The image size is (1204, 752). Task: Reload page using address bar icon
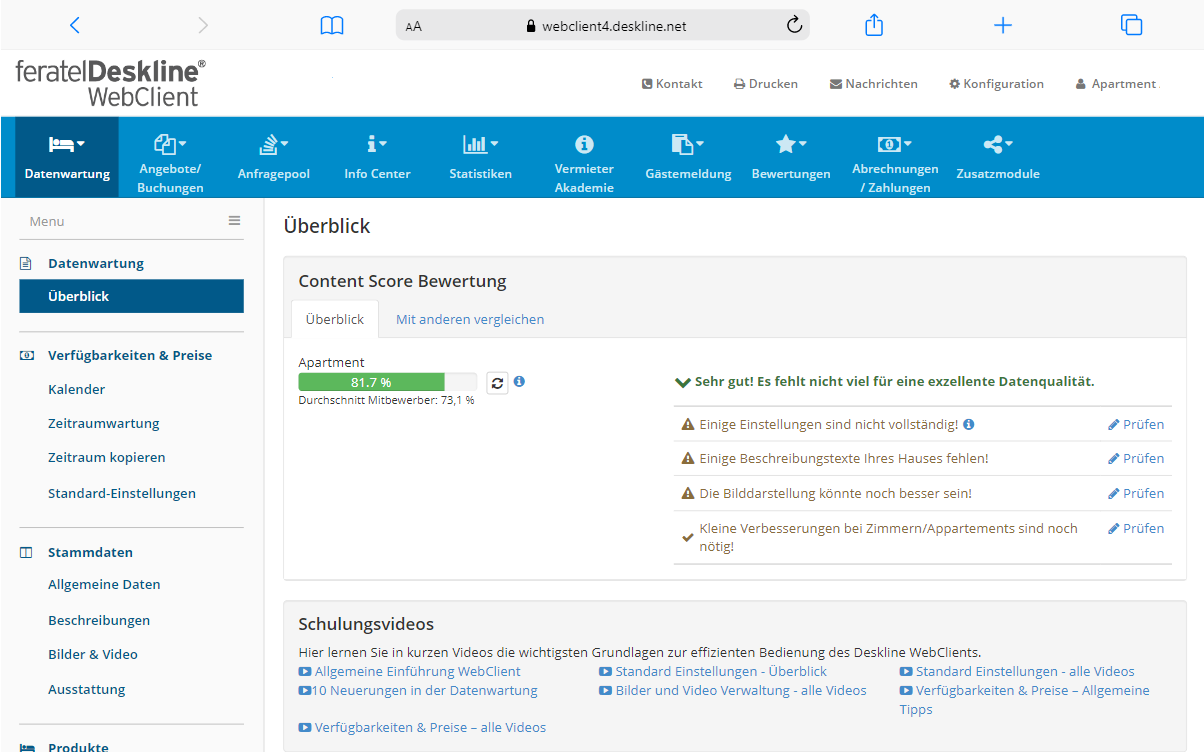795,26
